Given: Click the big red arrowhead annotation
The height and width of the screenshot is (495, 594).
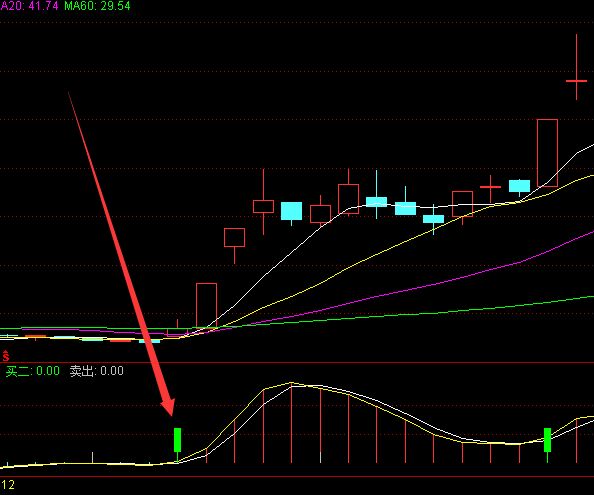Looking at the screenshot, I should click(x=167, y=406).
